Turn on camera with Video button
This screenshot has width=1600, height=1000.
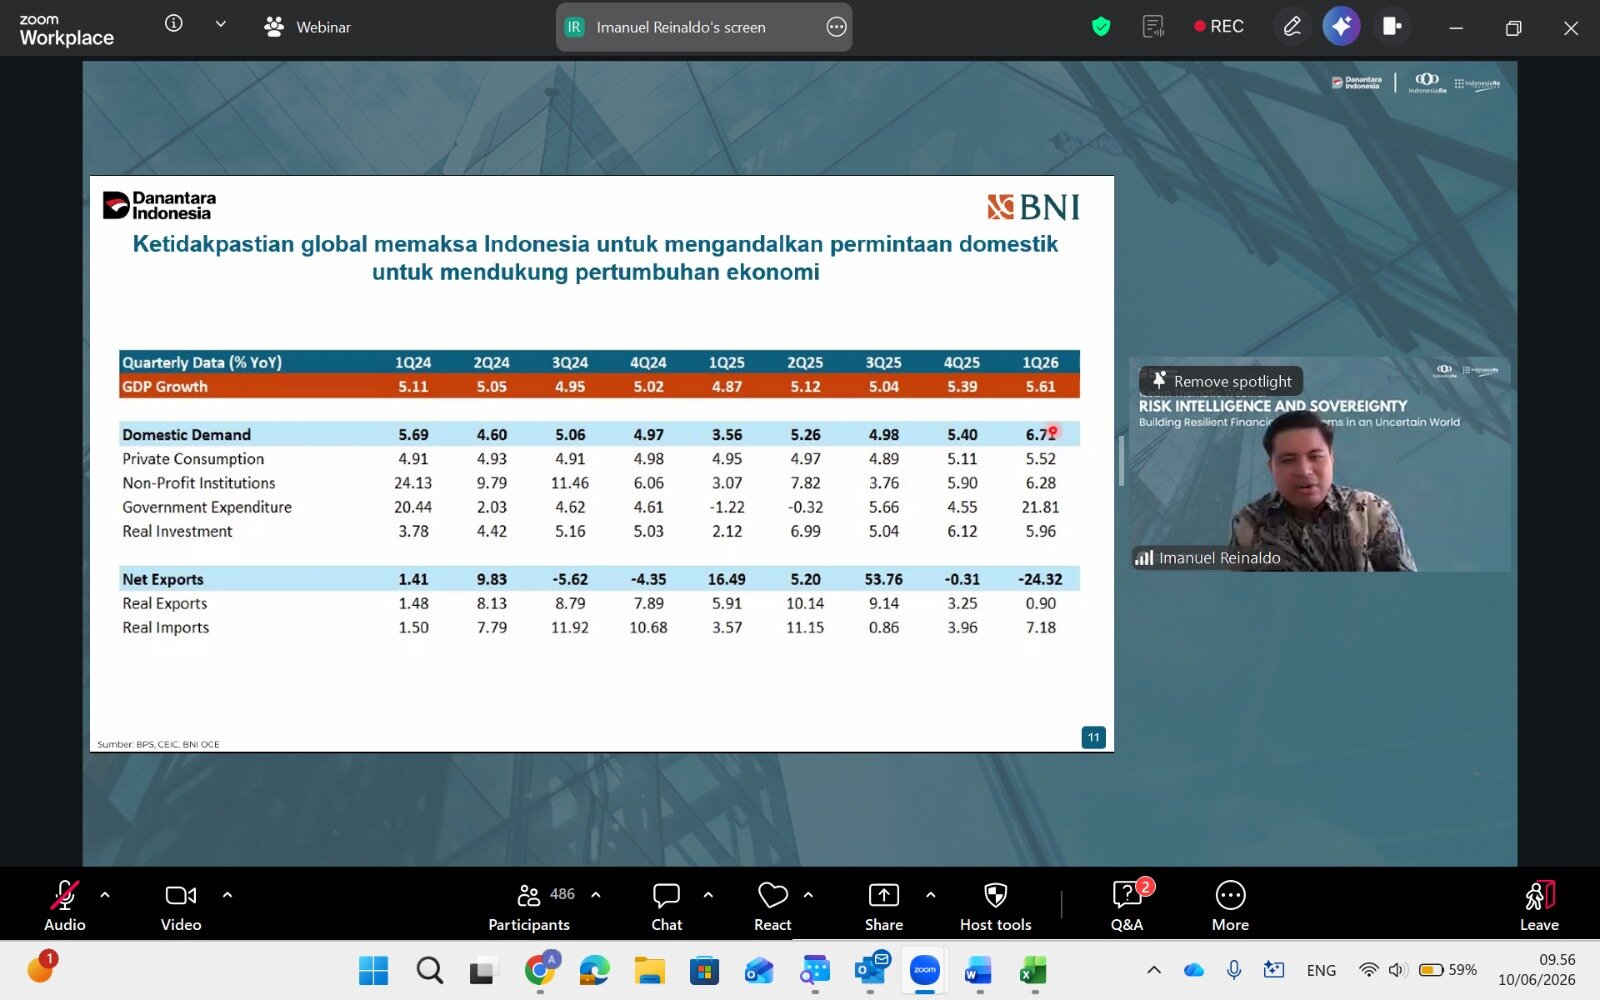click(181, 906)
